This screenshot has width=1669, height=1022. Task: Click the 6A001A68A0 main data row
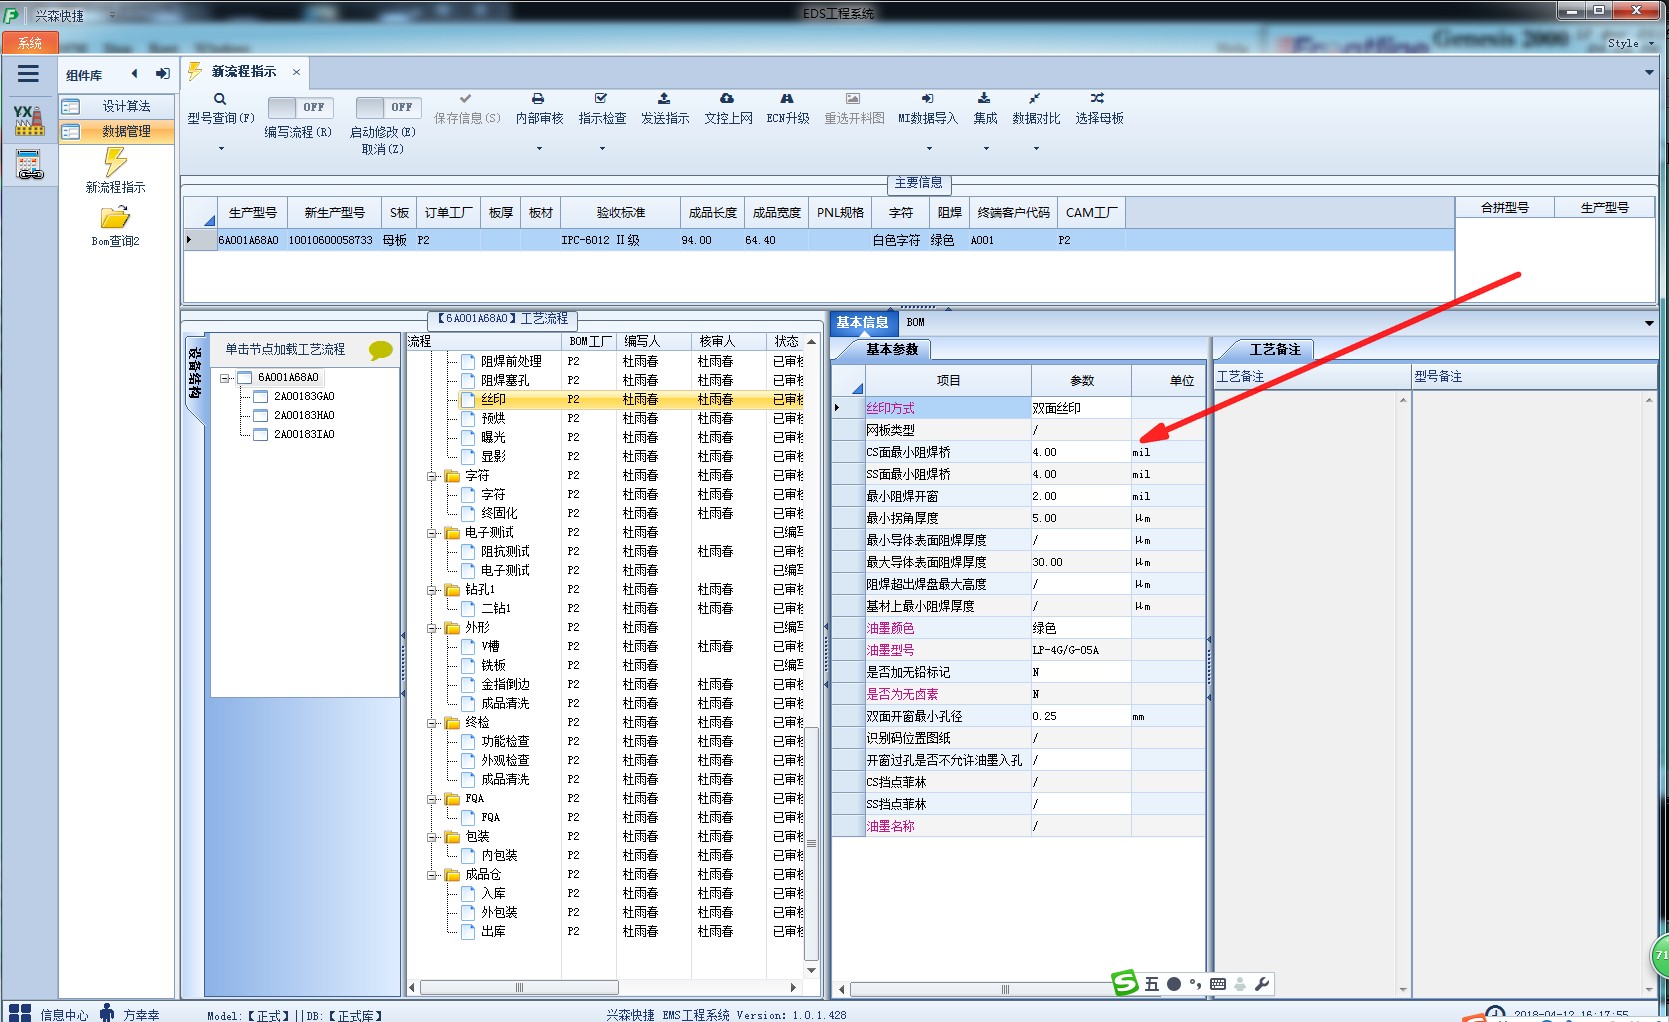click(x=818, y=241)
